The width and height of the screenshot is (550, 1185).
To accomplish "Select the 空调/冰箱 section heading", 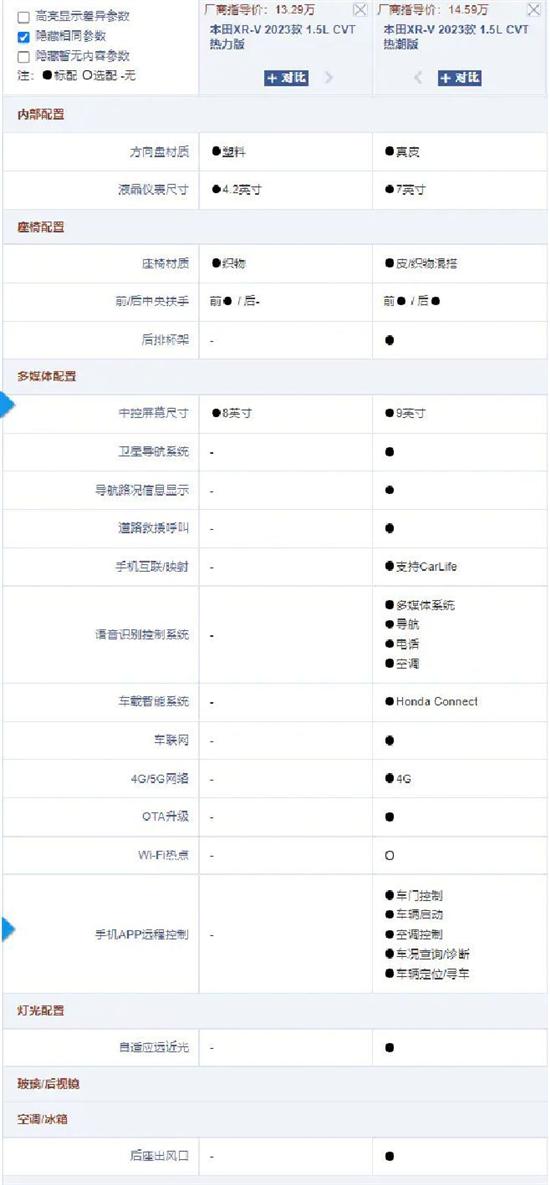I will (42, 1118).
